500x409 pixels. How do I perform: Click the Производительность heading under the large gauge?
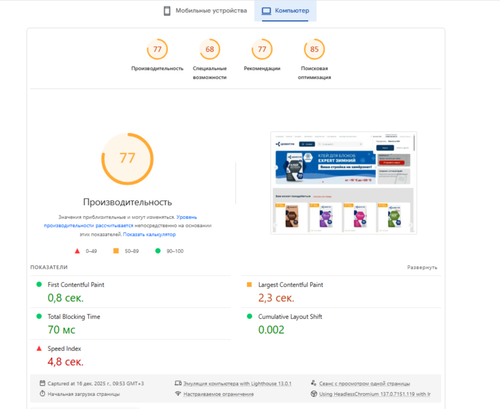click(x=128, y=202)
